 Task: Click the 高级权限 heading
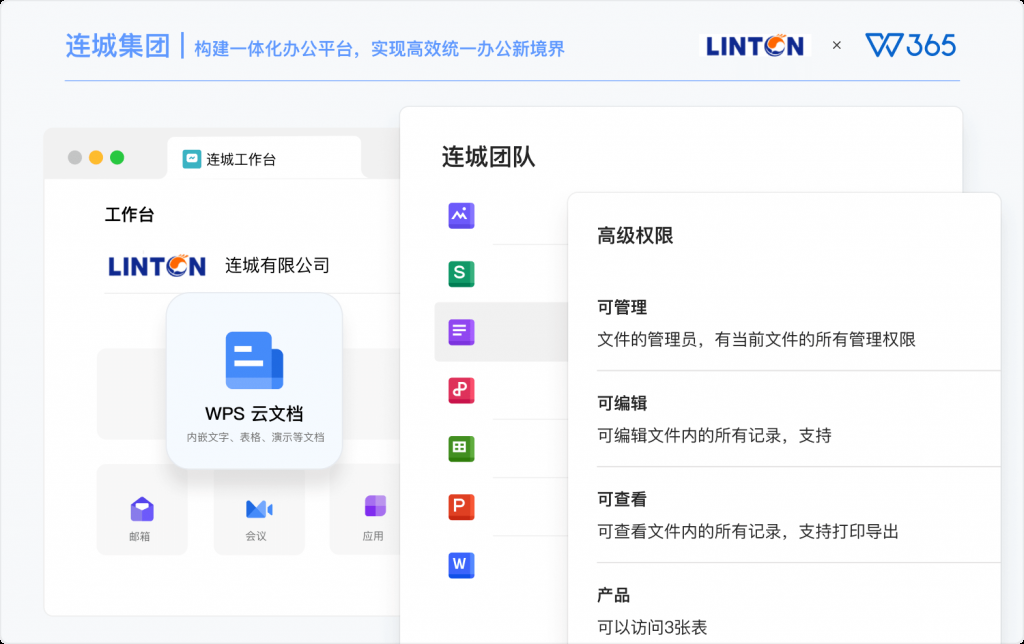[x=635, y=235]
